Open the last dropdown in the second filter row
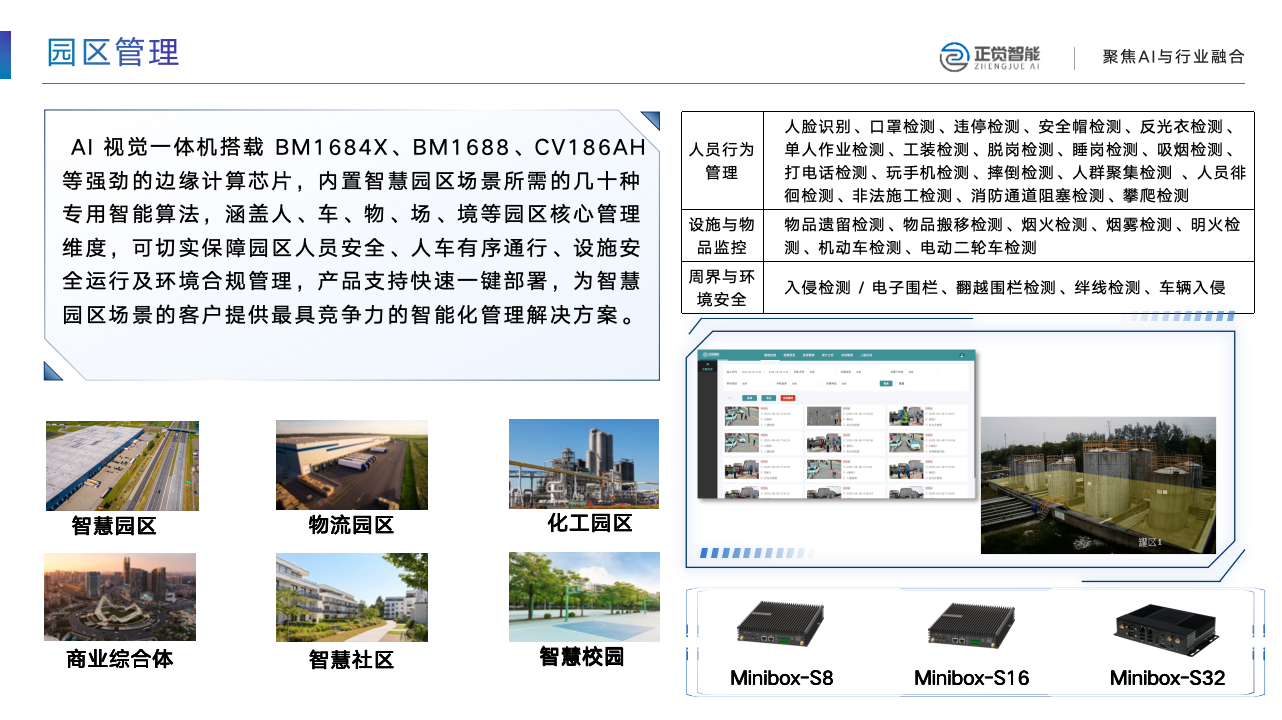Viewport: 1282px width, 720px height. [855, 384]
